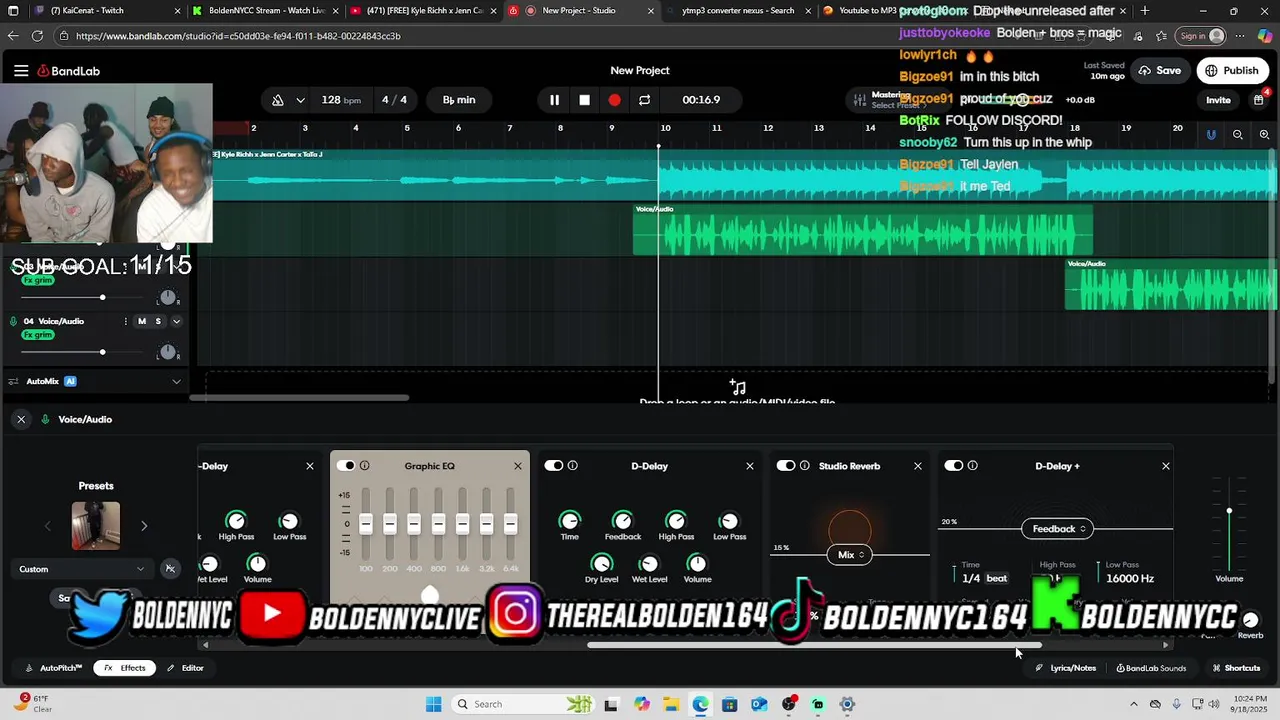Open the 128 bpm tempo setting
This screenshot has width=1280, height=720.
coord(341,100)
